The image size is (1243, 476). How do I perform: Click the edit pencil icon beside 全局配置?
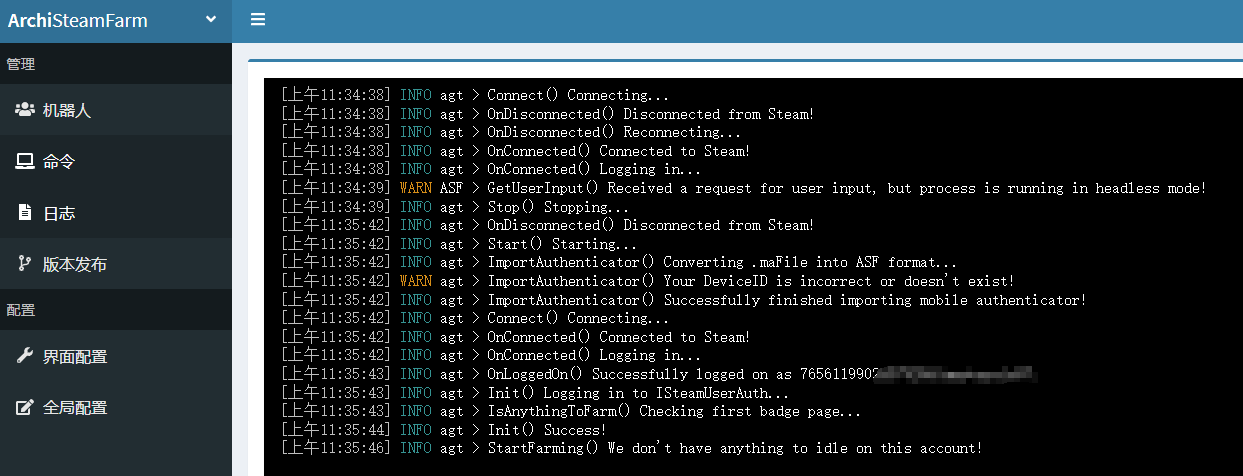pos(24,408)
